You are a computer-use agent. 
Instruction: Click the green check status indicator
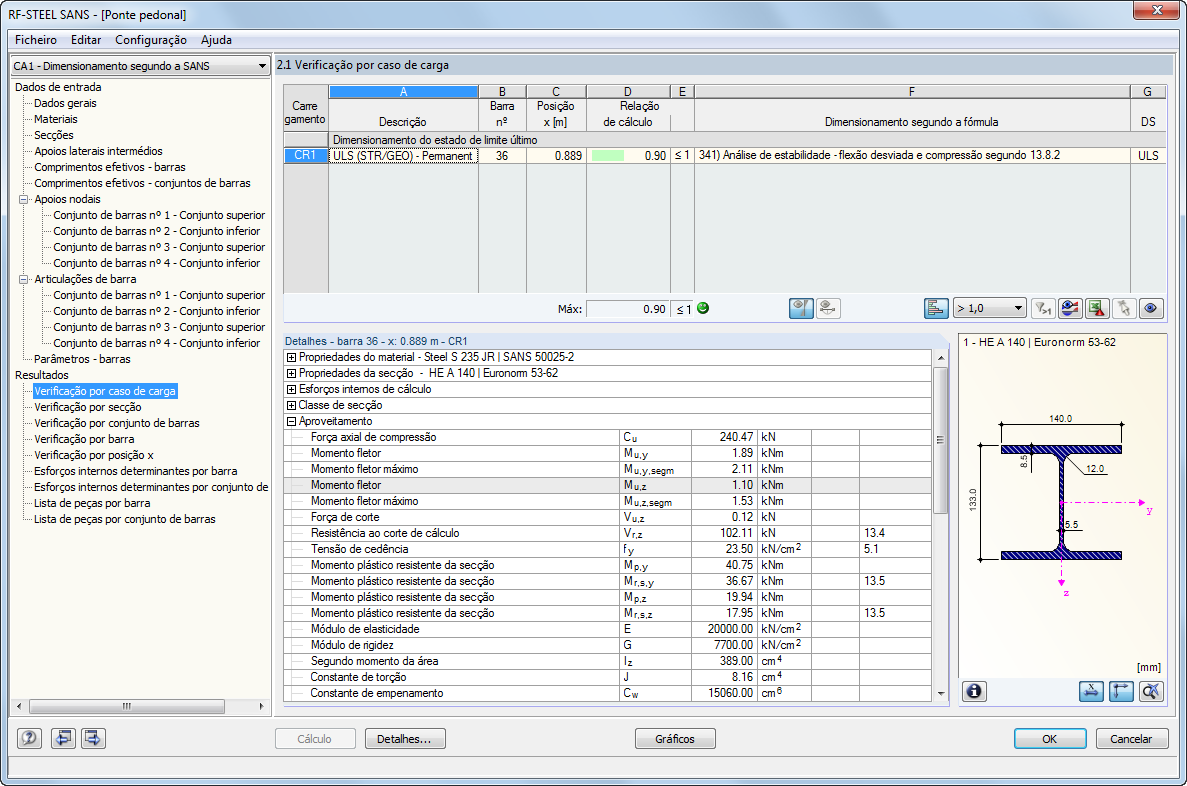point(703,308)
